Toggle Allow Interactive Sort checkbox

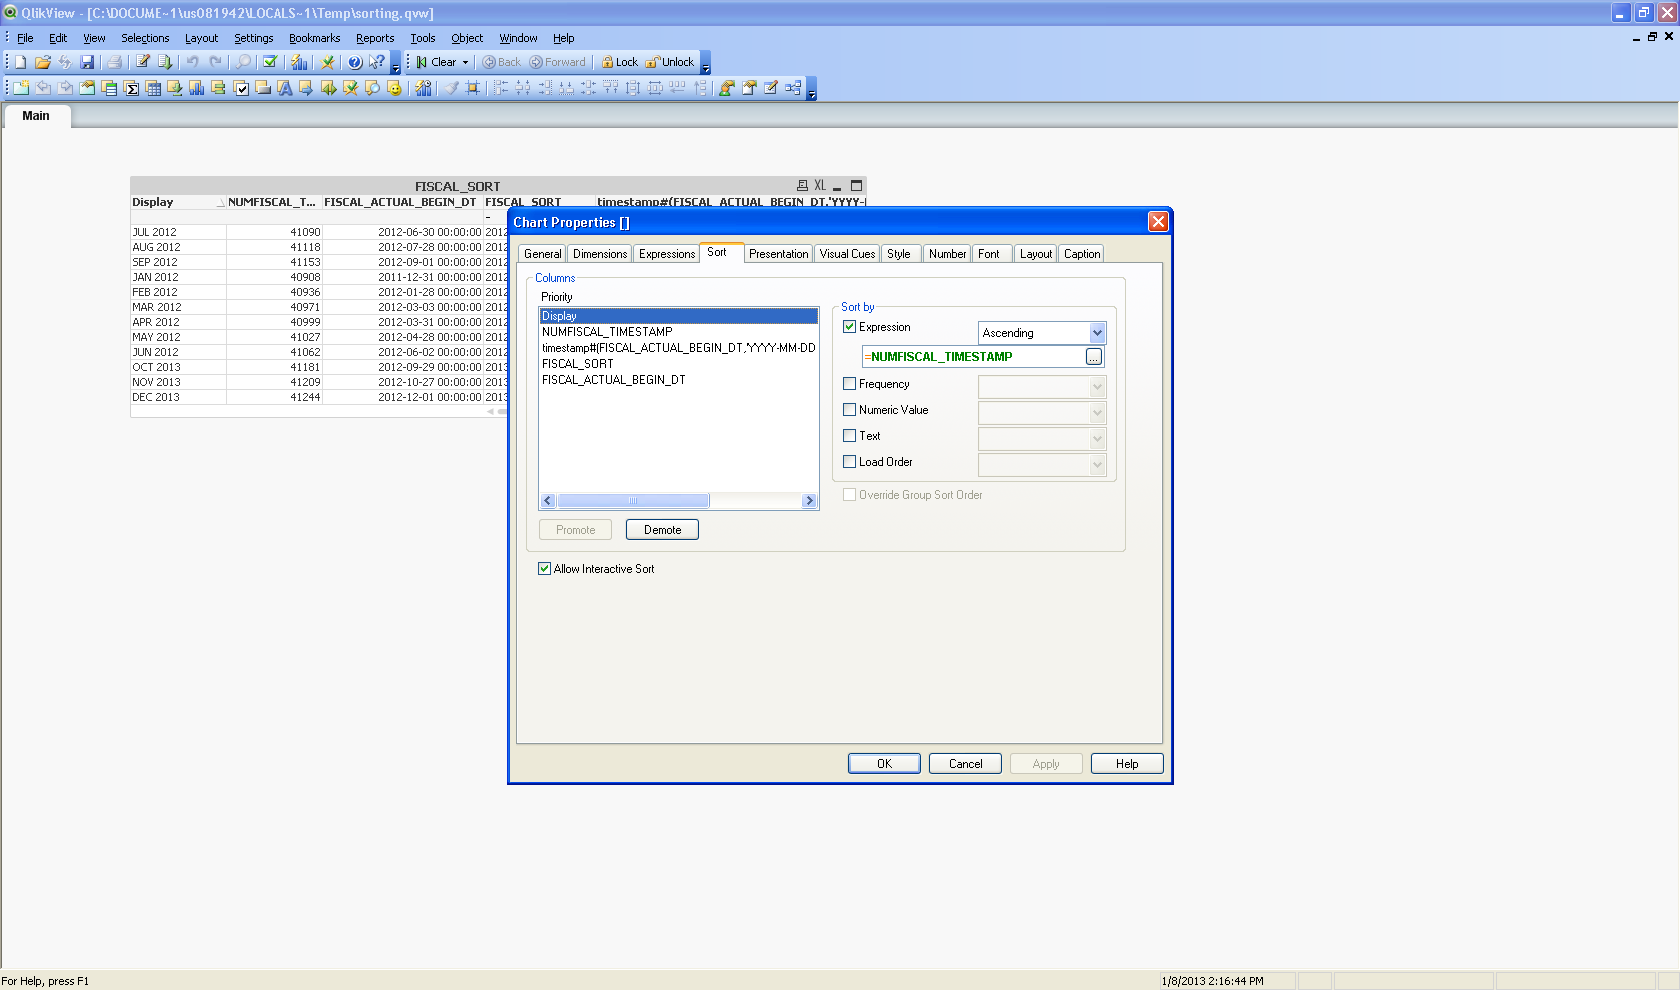click(x=545, y=569)
